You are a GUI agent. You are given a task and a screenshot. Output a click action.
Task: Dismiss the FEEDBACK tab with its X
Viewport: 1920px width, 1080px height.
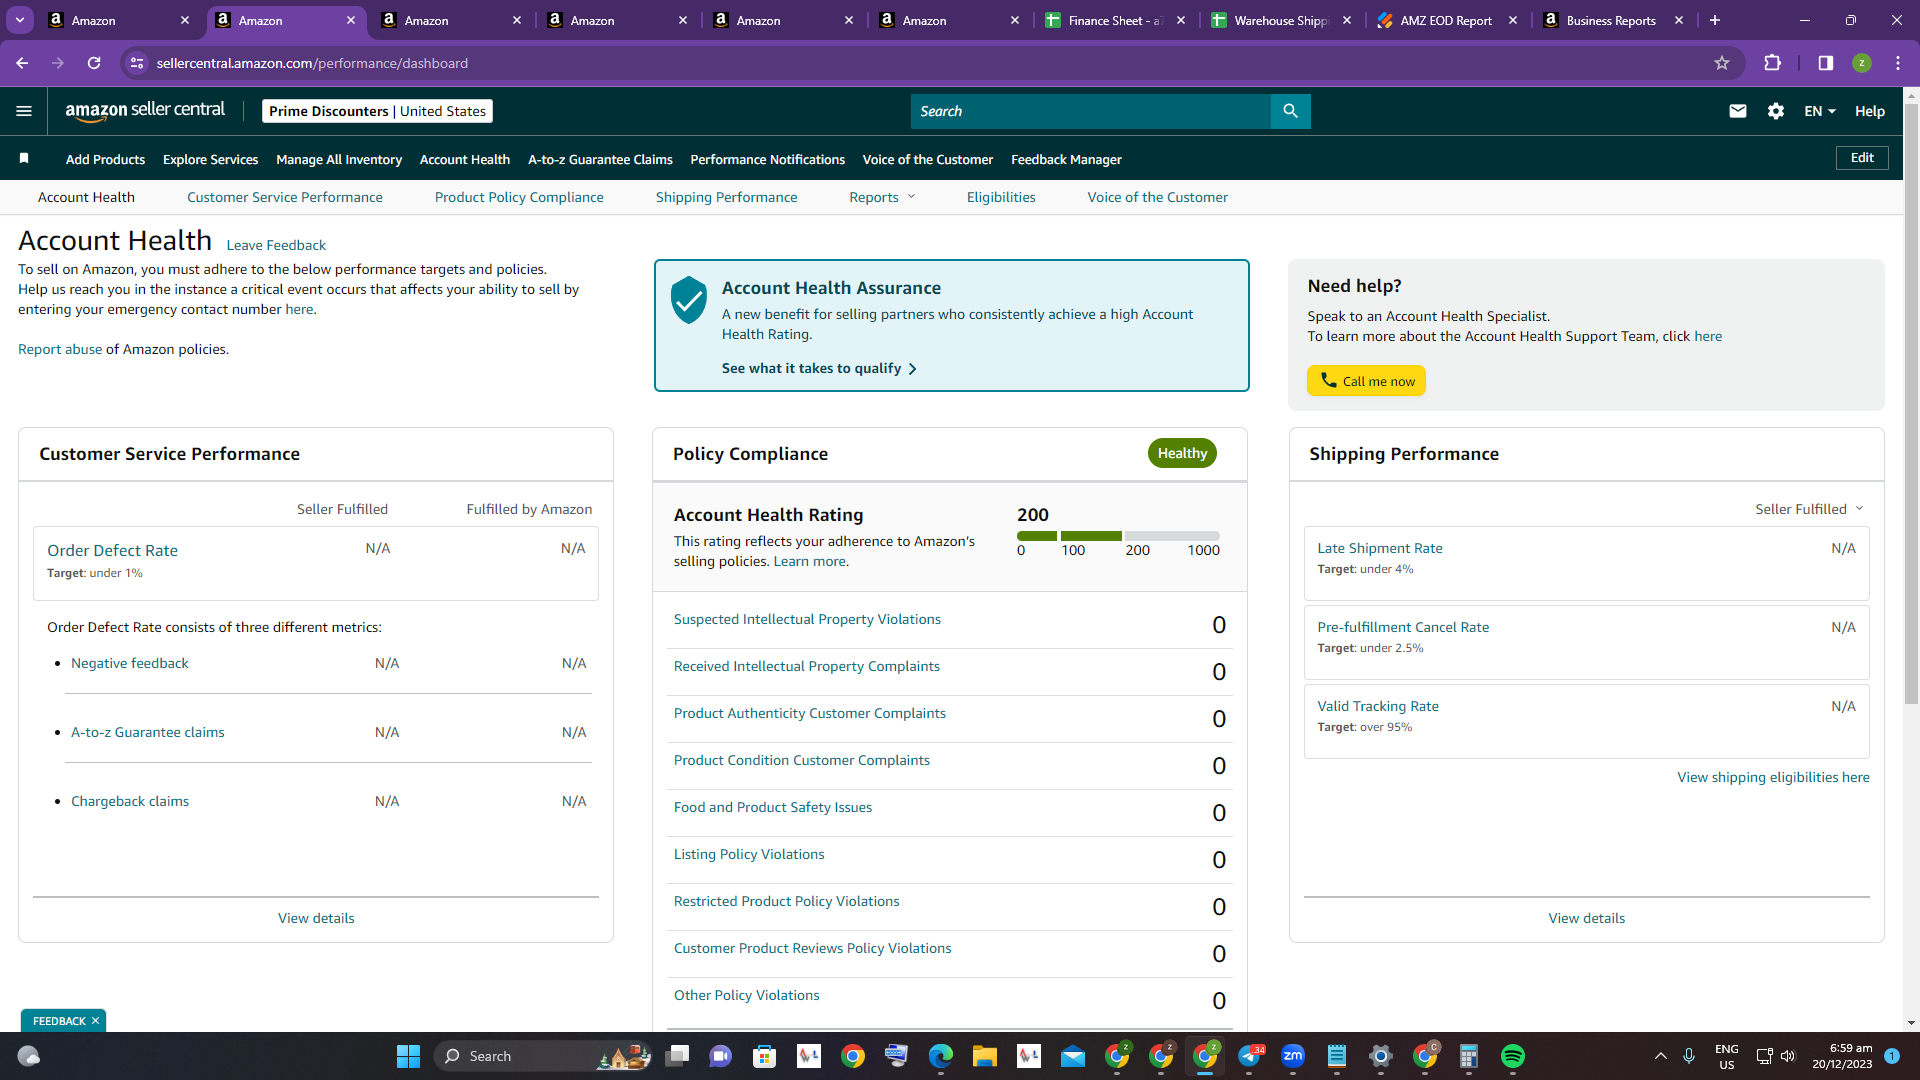click(95, 1021)
